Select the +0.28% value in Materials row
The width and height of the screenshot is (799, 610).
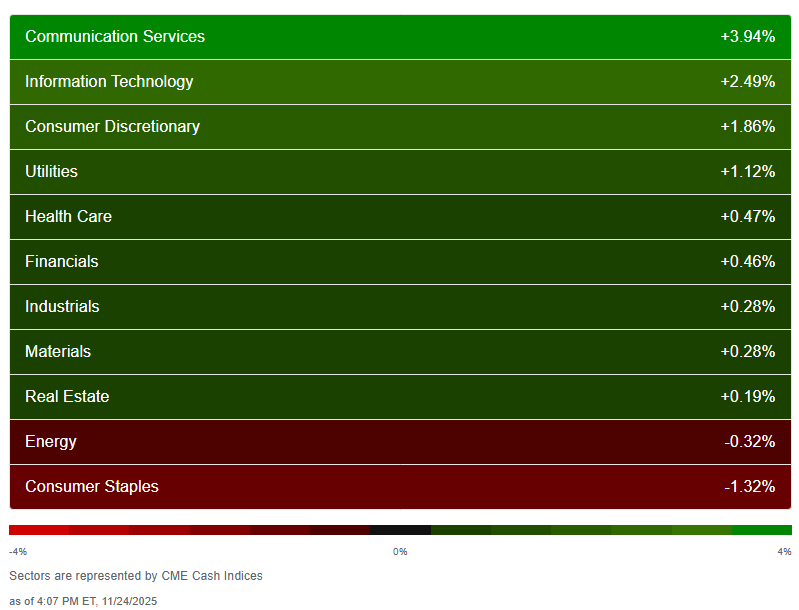(x=748, y=351)
